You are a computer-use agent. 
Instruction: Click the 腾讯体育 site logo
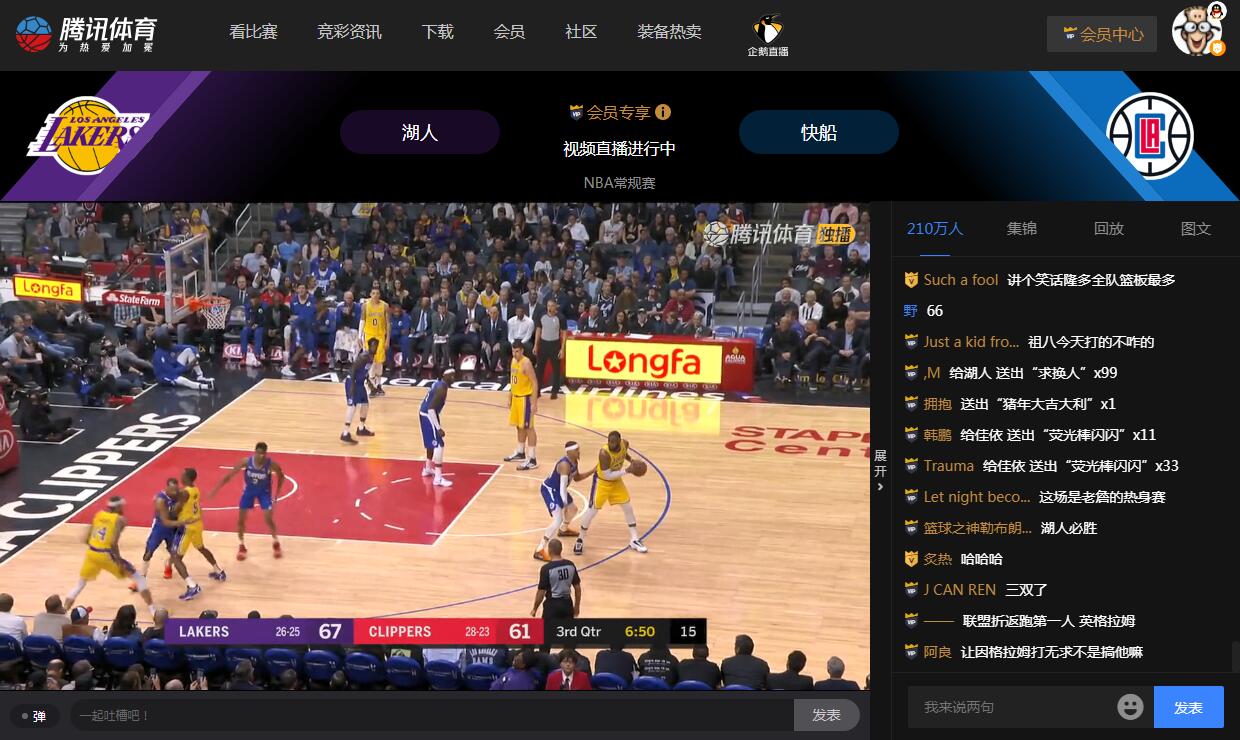[x=86, y=34]
